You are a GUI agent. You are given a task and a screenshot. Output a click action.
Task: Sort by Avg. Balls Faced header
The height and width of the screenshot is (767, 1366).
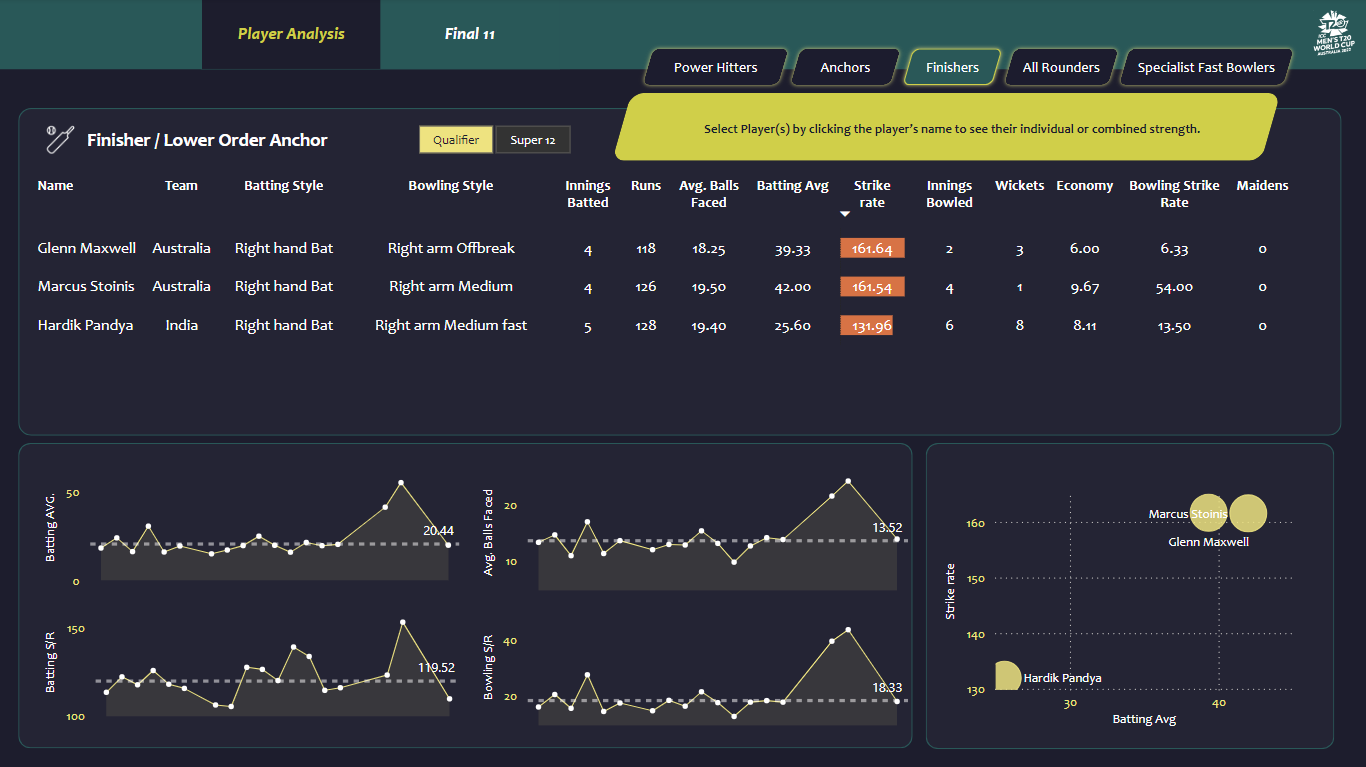(x=709, y=194)
